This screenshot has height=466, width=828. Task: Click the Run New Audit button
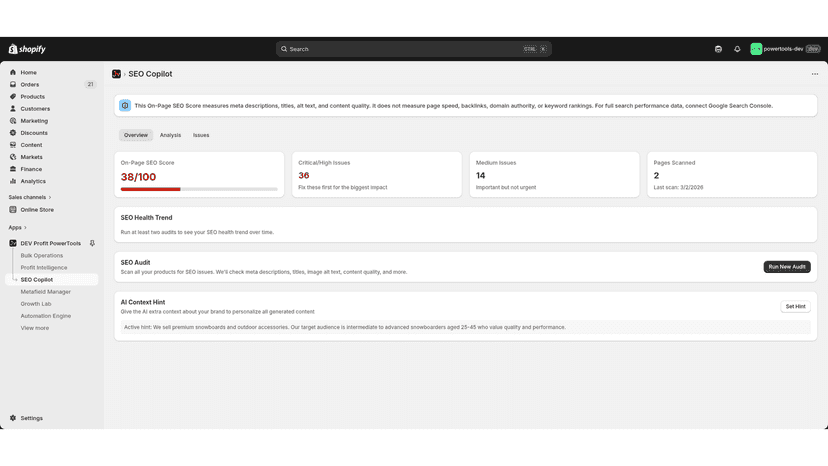[x=787, y=267]
